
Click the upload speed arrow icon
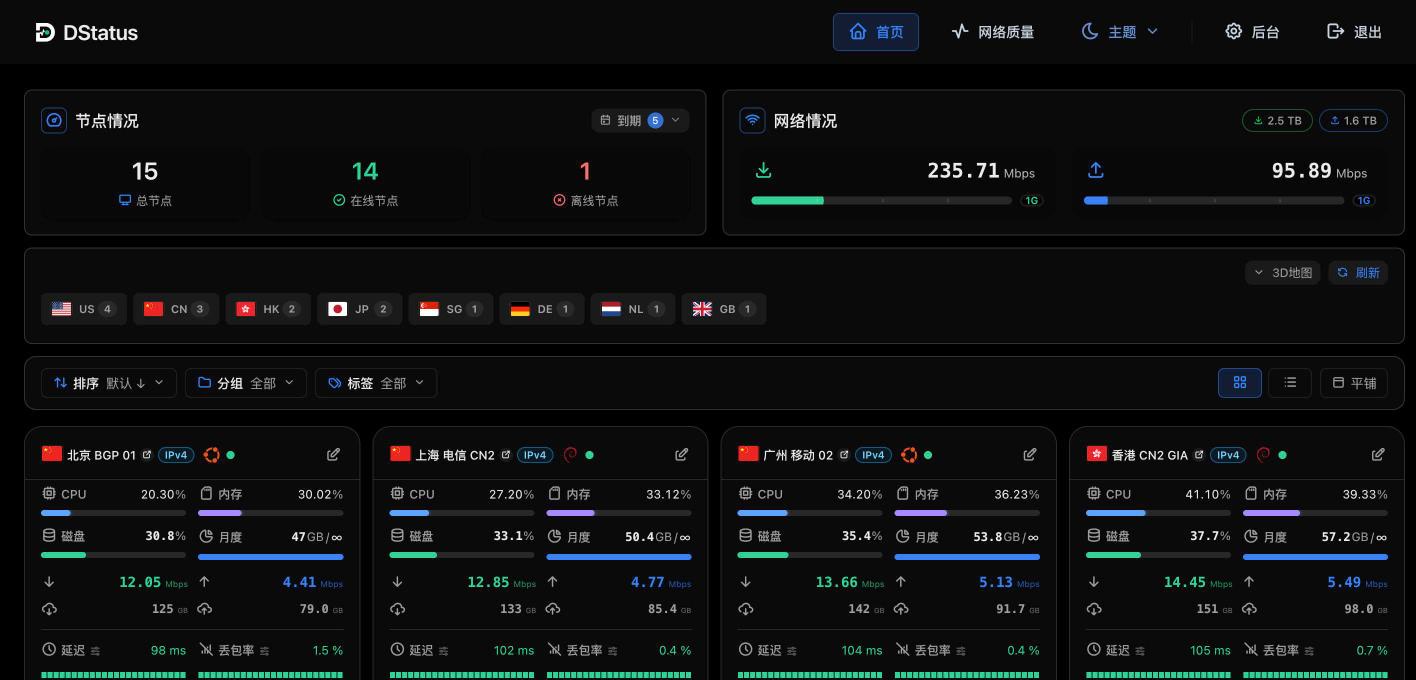click(1096, 170)
